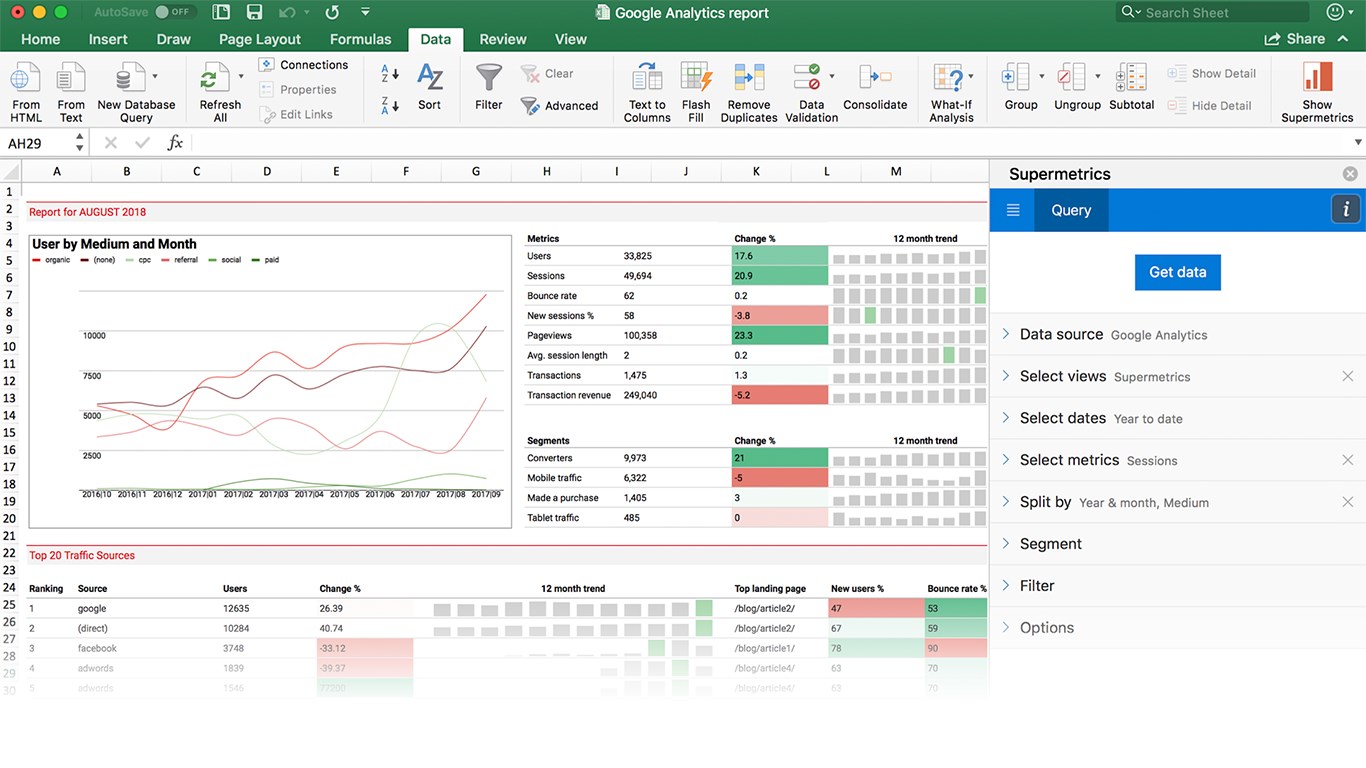This screenshot has width=1366, height=768.
Task: Sort ascending A to Z
Action: pos(390,75)
